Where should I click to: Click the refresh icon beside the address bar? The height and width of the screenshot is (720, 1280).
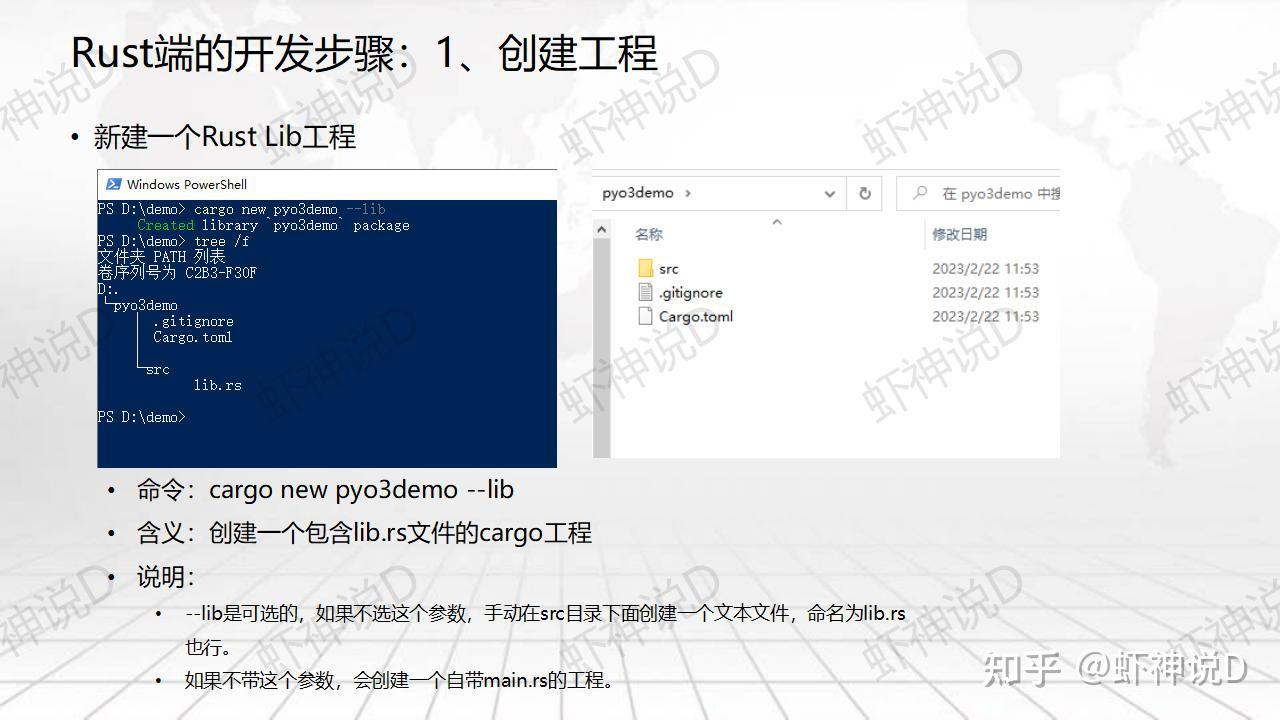(x=863, y=193)
